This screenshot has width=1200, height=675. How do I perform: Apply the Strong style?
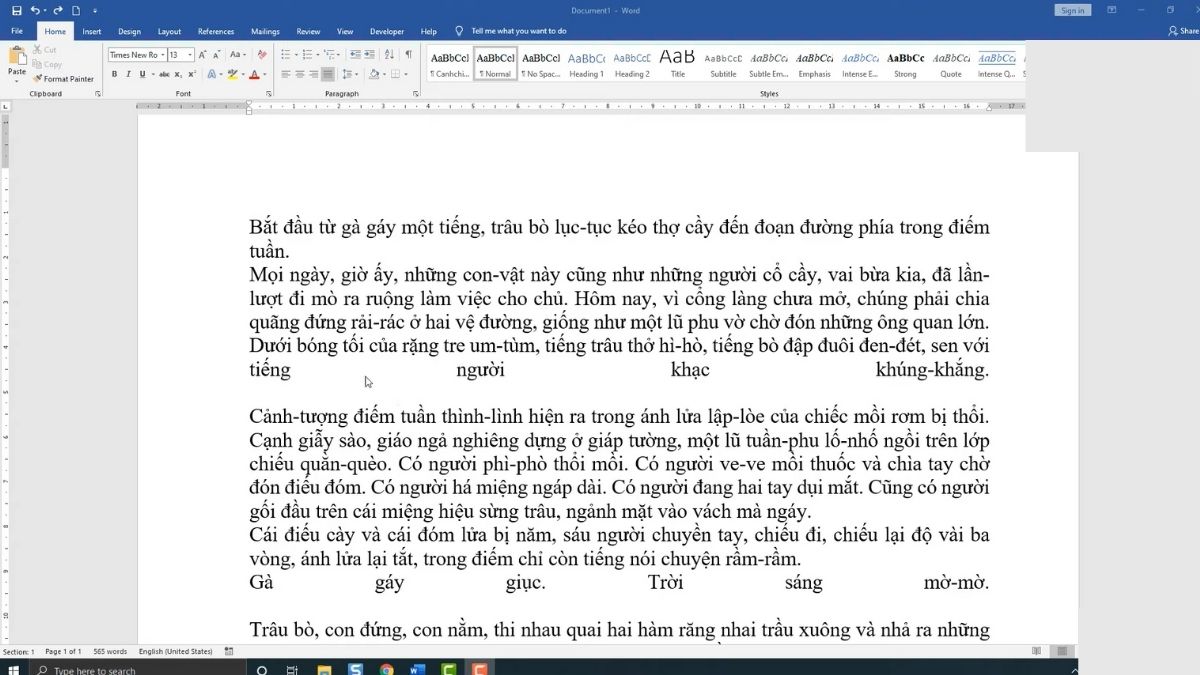pyautogui.click(x=905, y=64)
